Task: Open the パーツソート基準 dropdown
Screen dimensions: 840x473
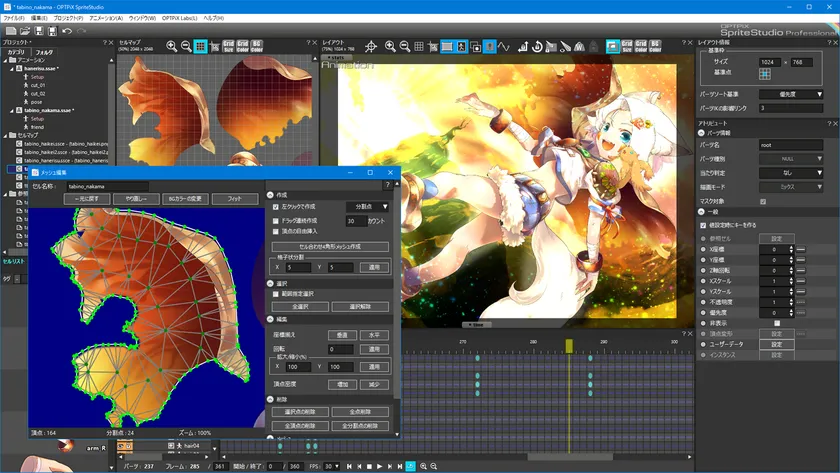Action: pyautogui.click(x=790, y=93)
